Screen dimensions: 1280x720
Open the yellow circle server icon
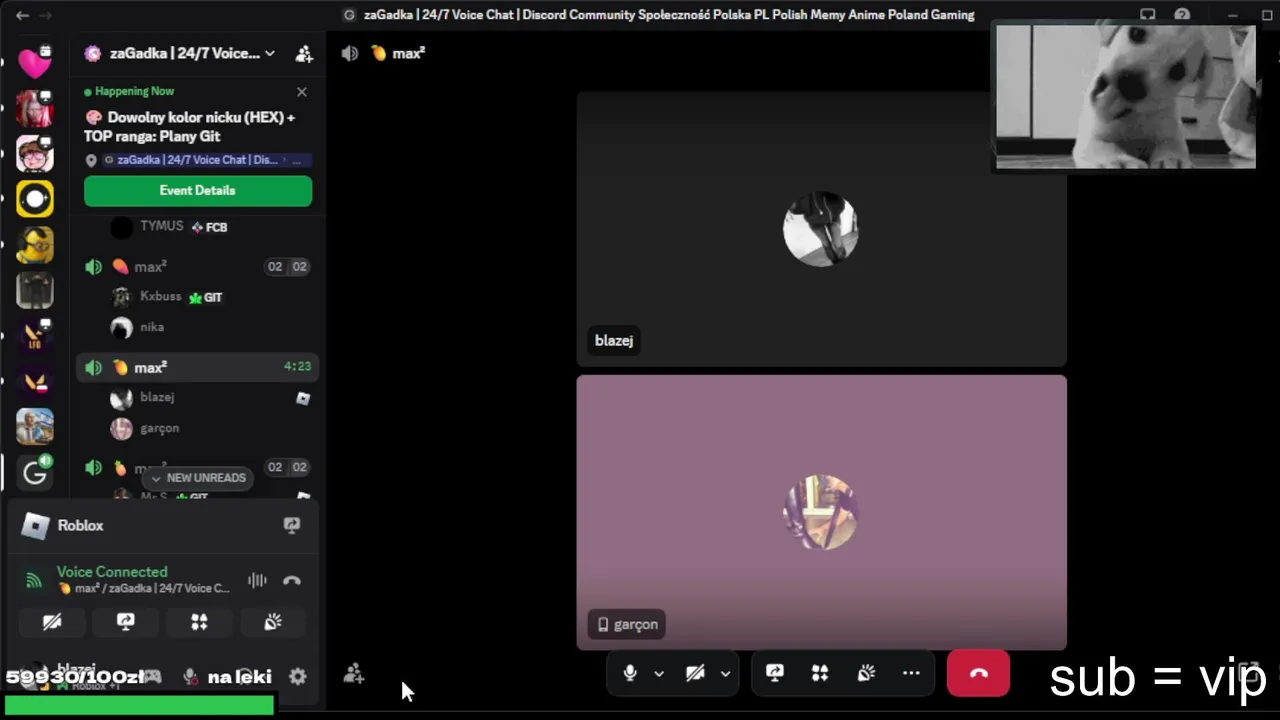tap(34, 199)
